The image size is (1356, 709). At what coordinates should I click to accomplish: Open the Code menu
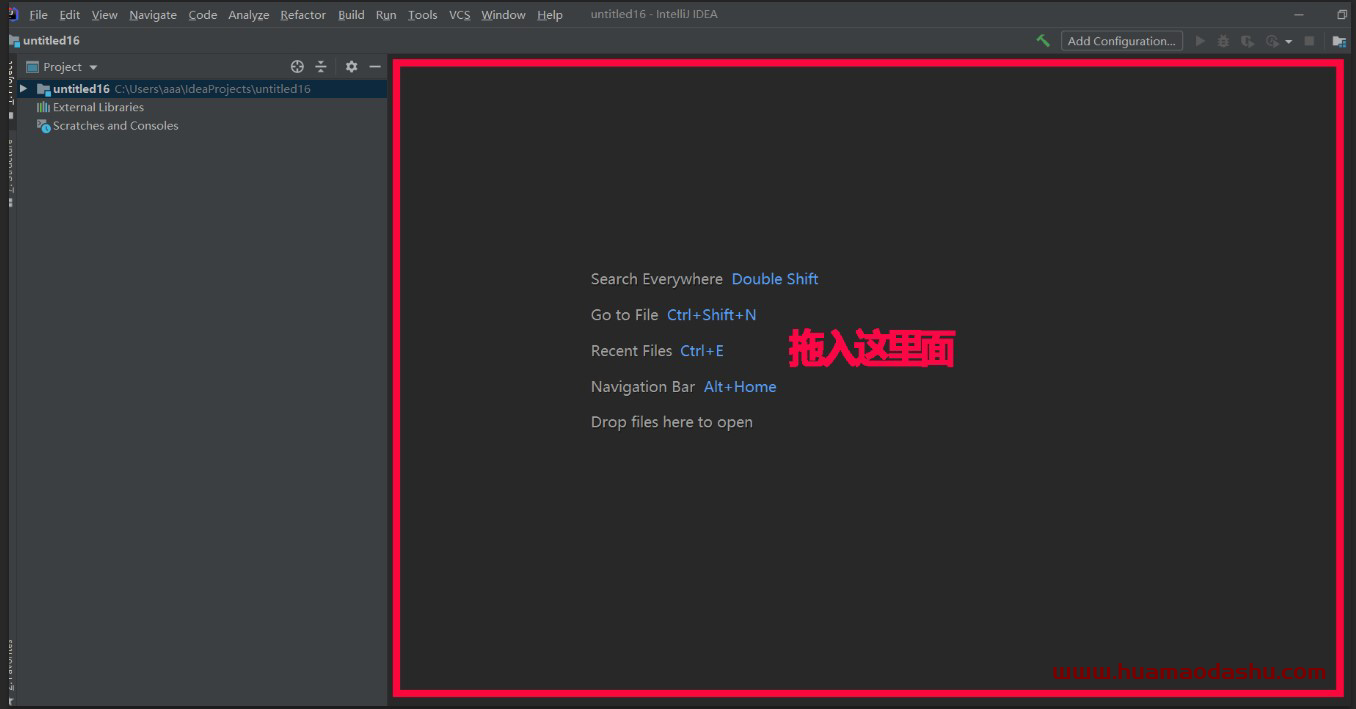pyautogui.click(x=203, y=15)
